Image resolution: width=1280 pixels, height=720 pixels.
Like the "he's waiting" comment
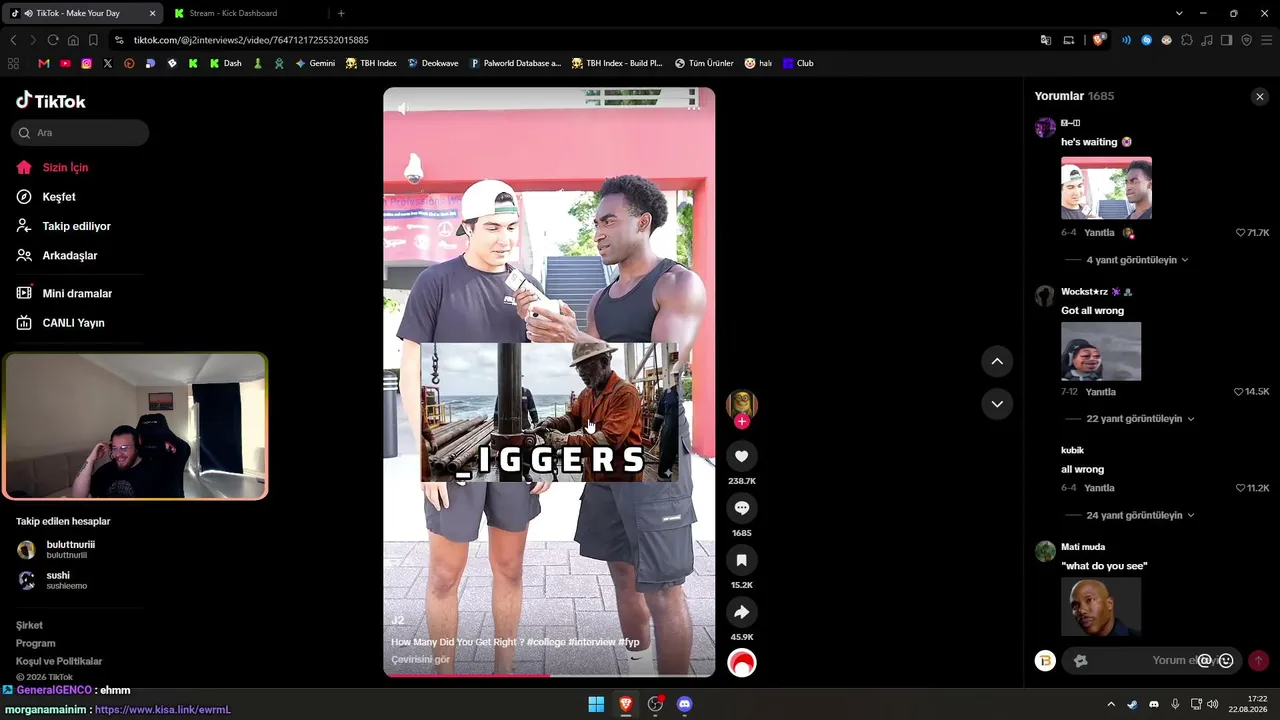click(1240, 233)
